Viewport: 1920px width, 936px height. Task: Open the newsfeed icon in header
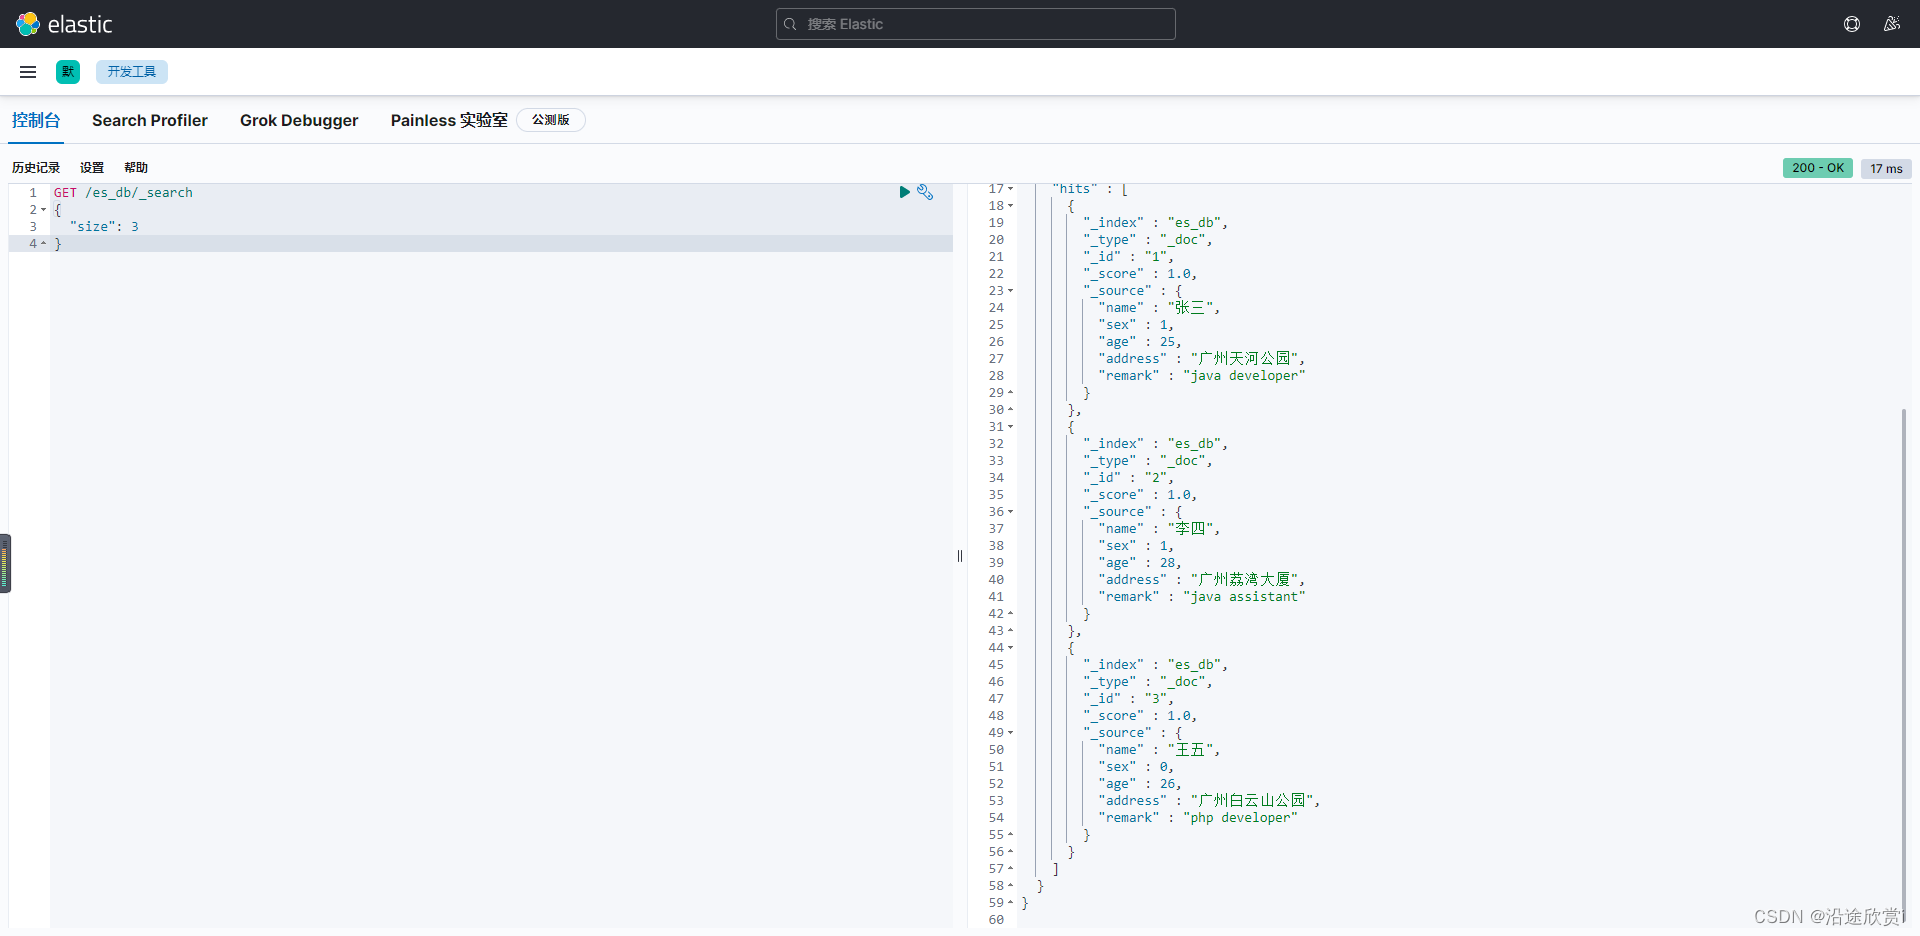pyautogui.click(x=1892, y=24)
